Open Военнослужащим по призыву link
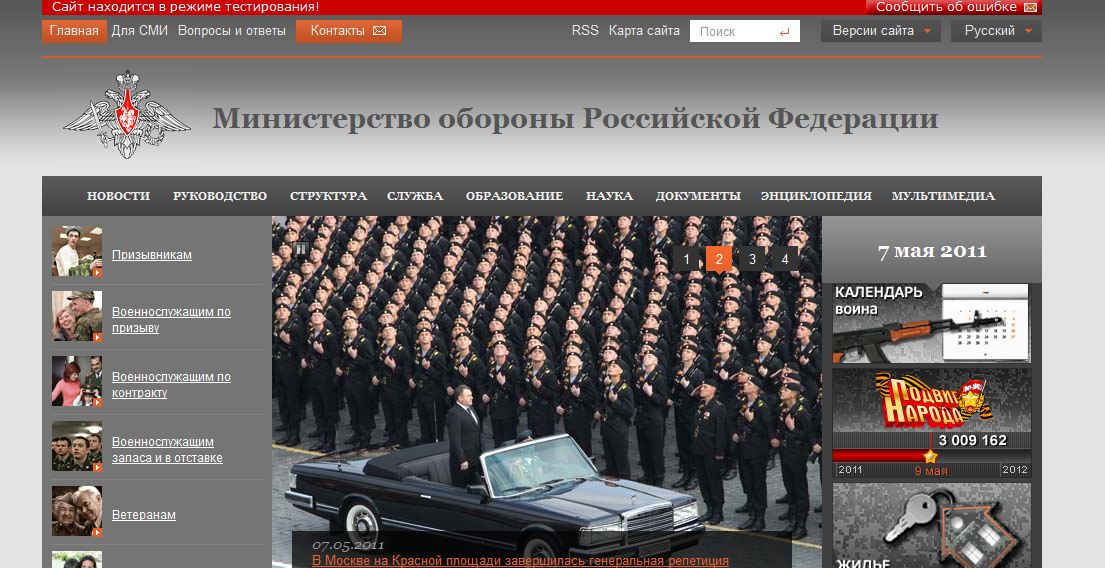Screen dimensions: 1105x568 tap(171, 319)
